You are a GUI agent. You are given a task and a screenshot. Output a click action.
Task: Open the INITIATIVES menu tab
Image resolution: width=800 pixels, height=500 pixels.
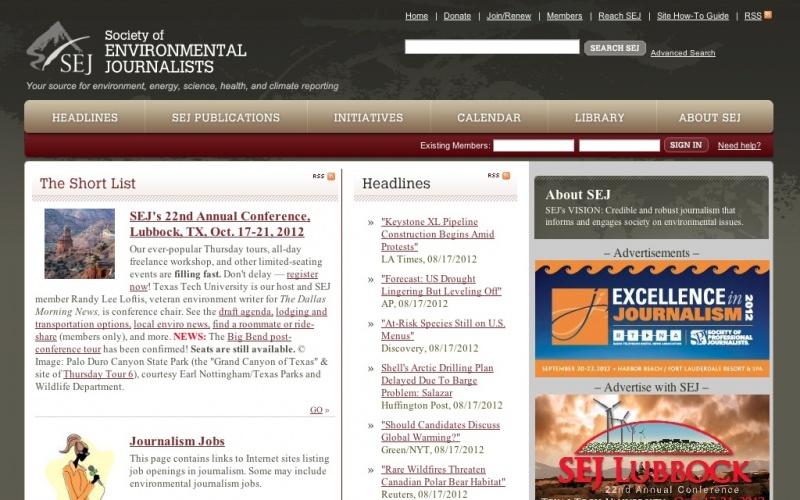(x=368, y=117)
